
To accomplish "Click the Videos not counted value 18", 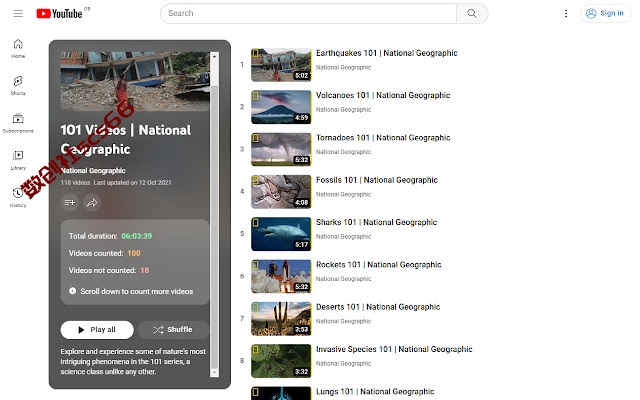I will [144, 270].
